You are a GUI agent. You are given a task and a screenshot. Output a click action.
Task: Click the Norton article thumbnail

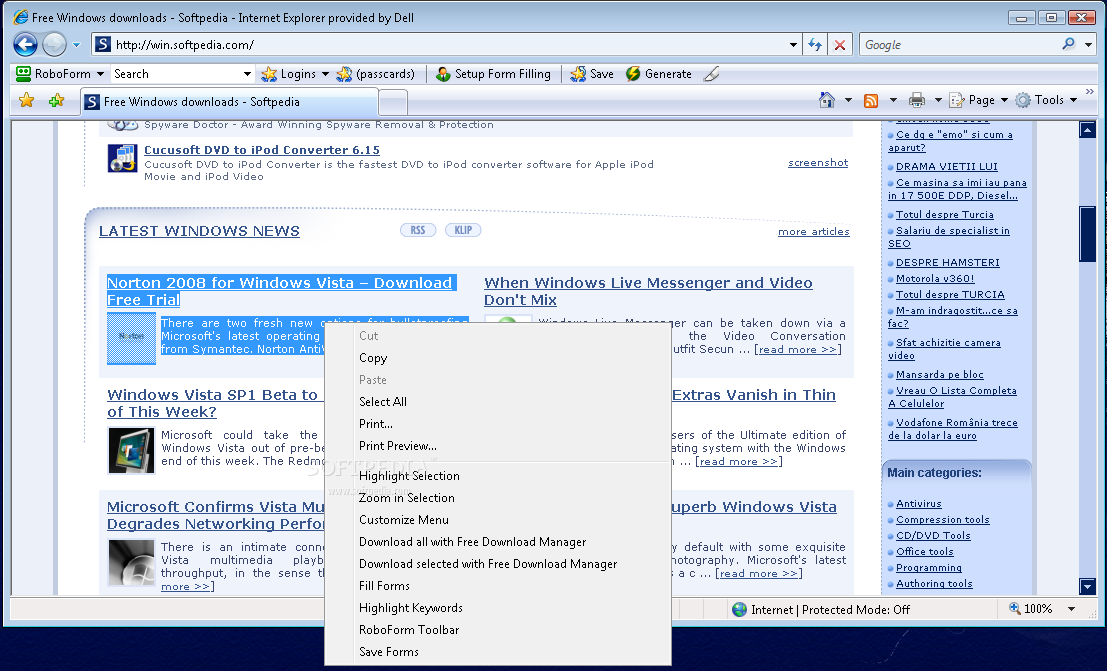coord(131,338)
